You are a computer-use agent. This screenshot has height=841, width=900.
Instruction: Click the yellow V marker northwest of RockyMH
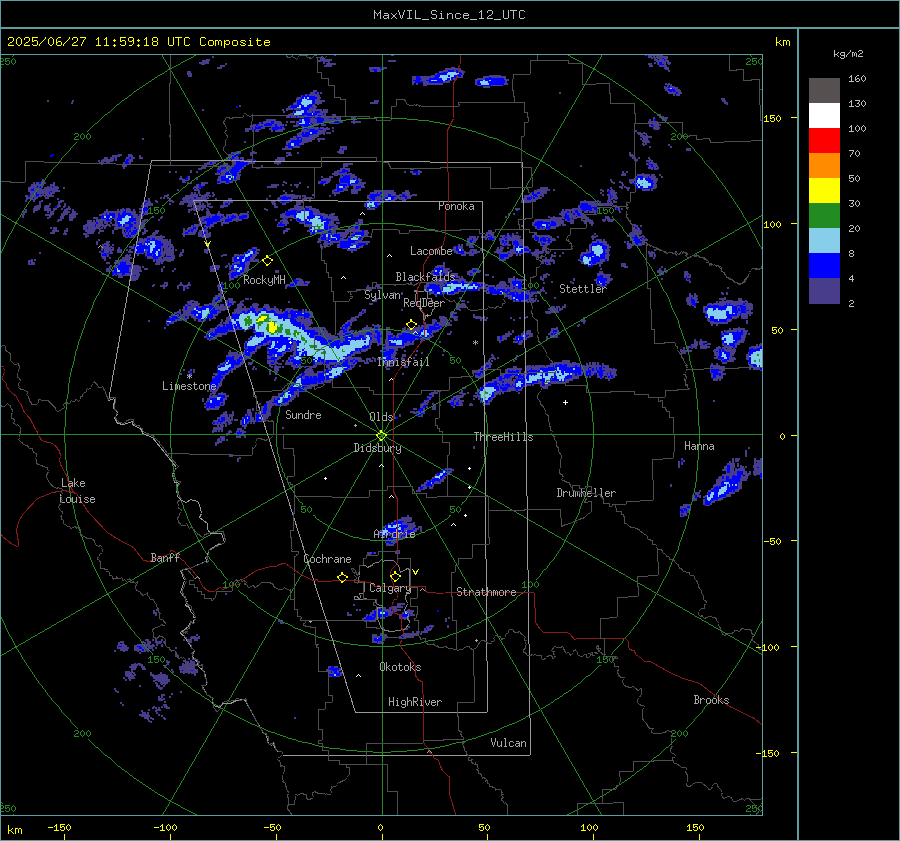click(207, 245)
